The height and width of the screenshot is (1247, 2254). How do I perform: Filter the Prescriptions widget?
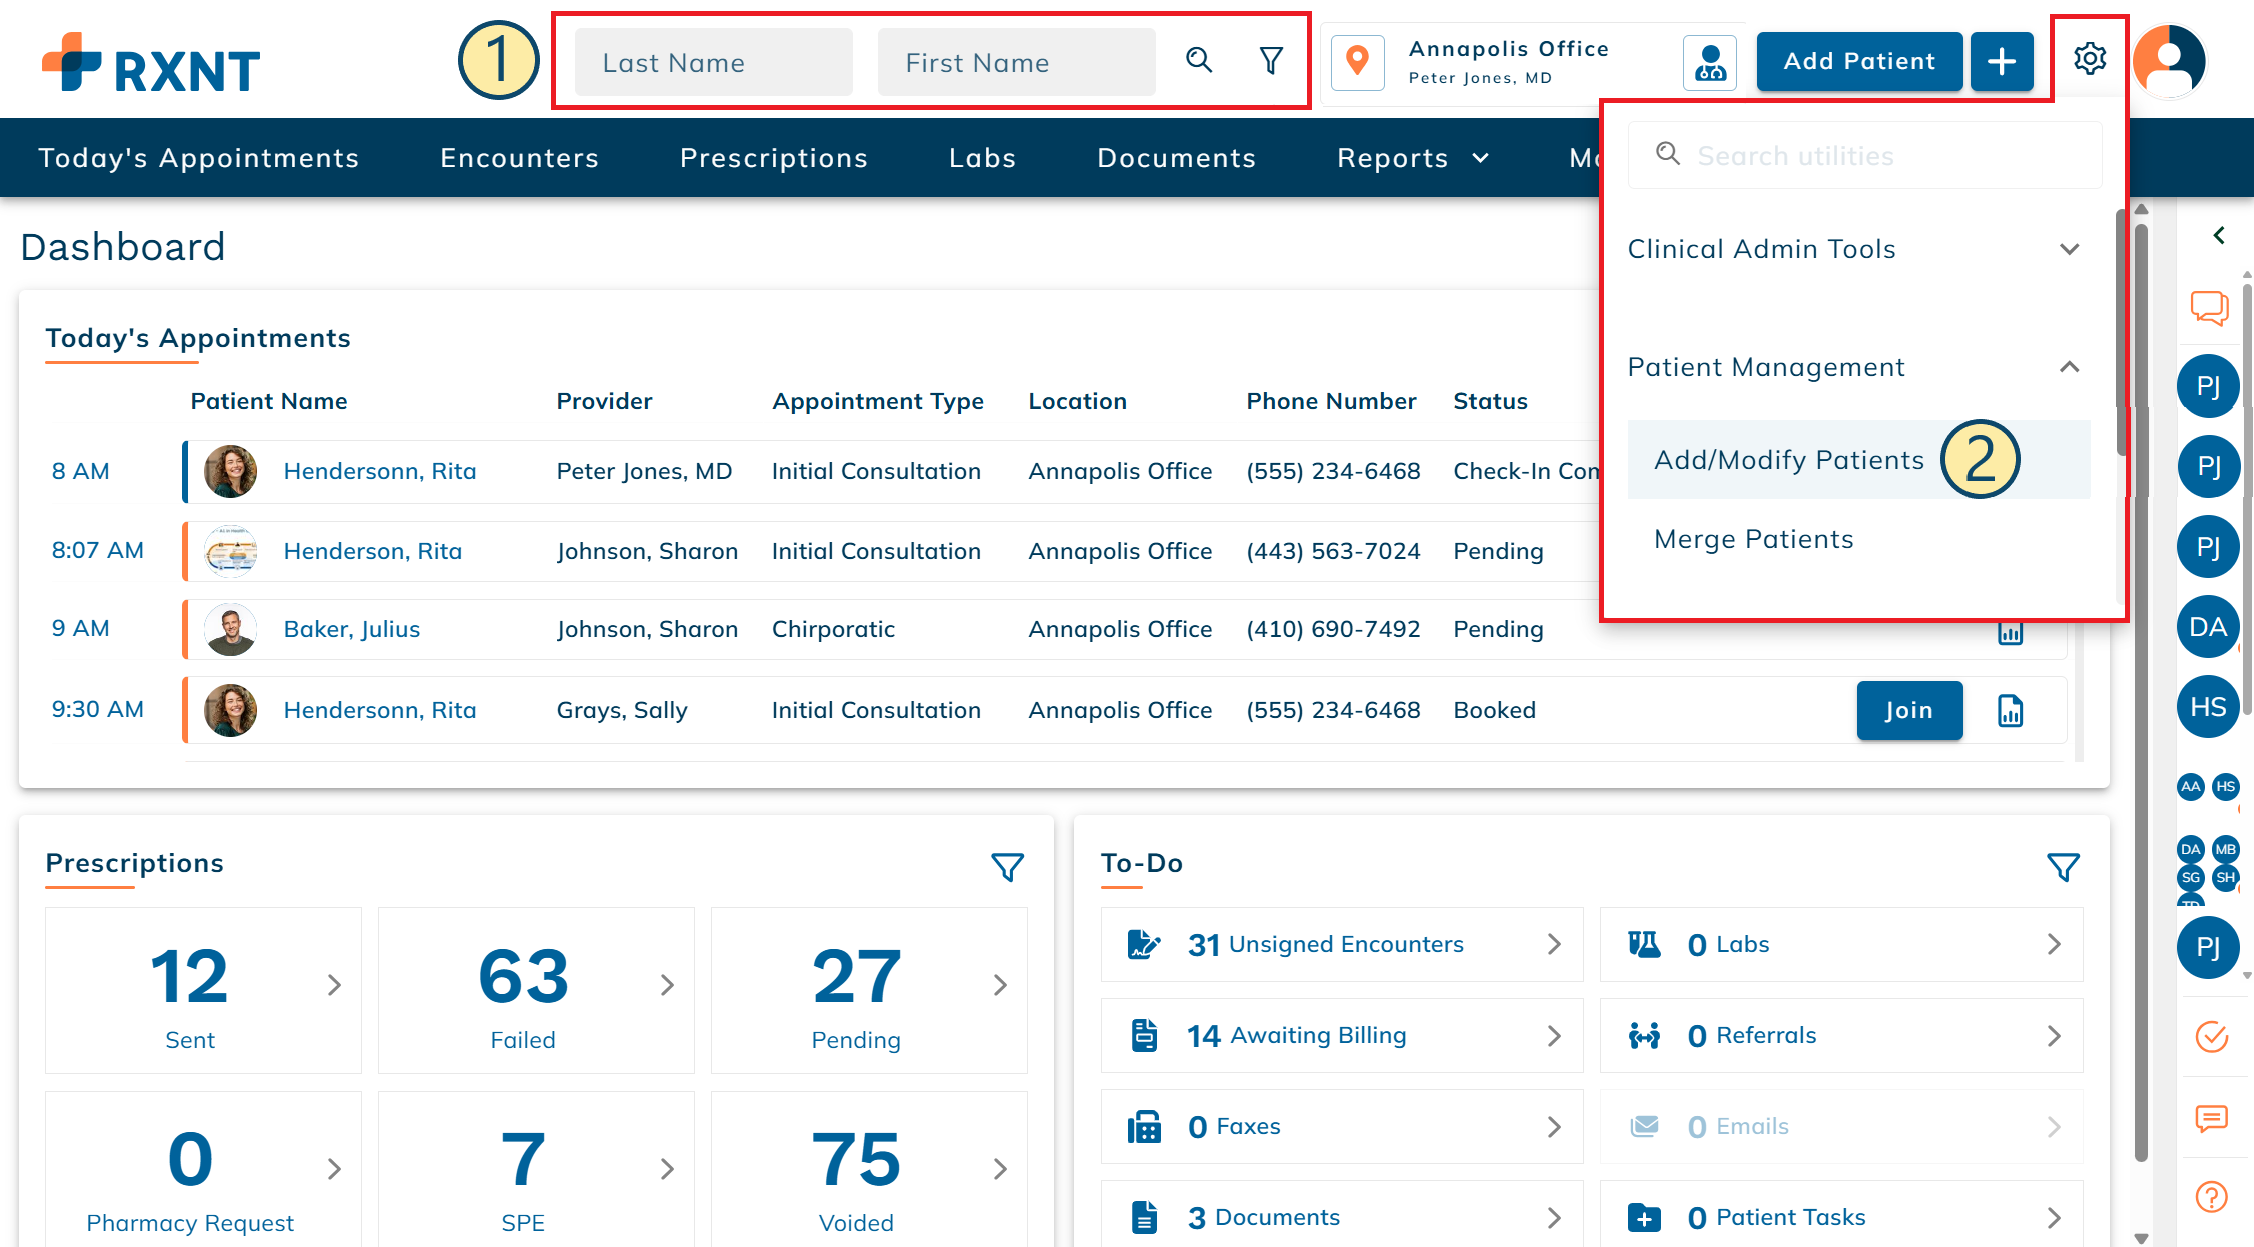tap(1007, 866)
